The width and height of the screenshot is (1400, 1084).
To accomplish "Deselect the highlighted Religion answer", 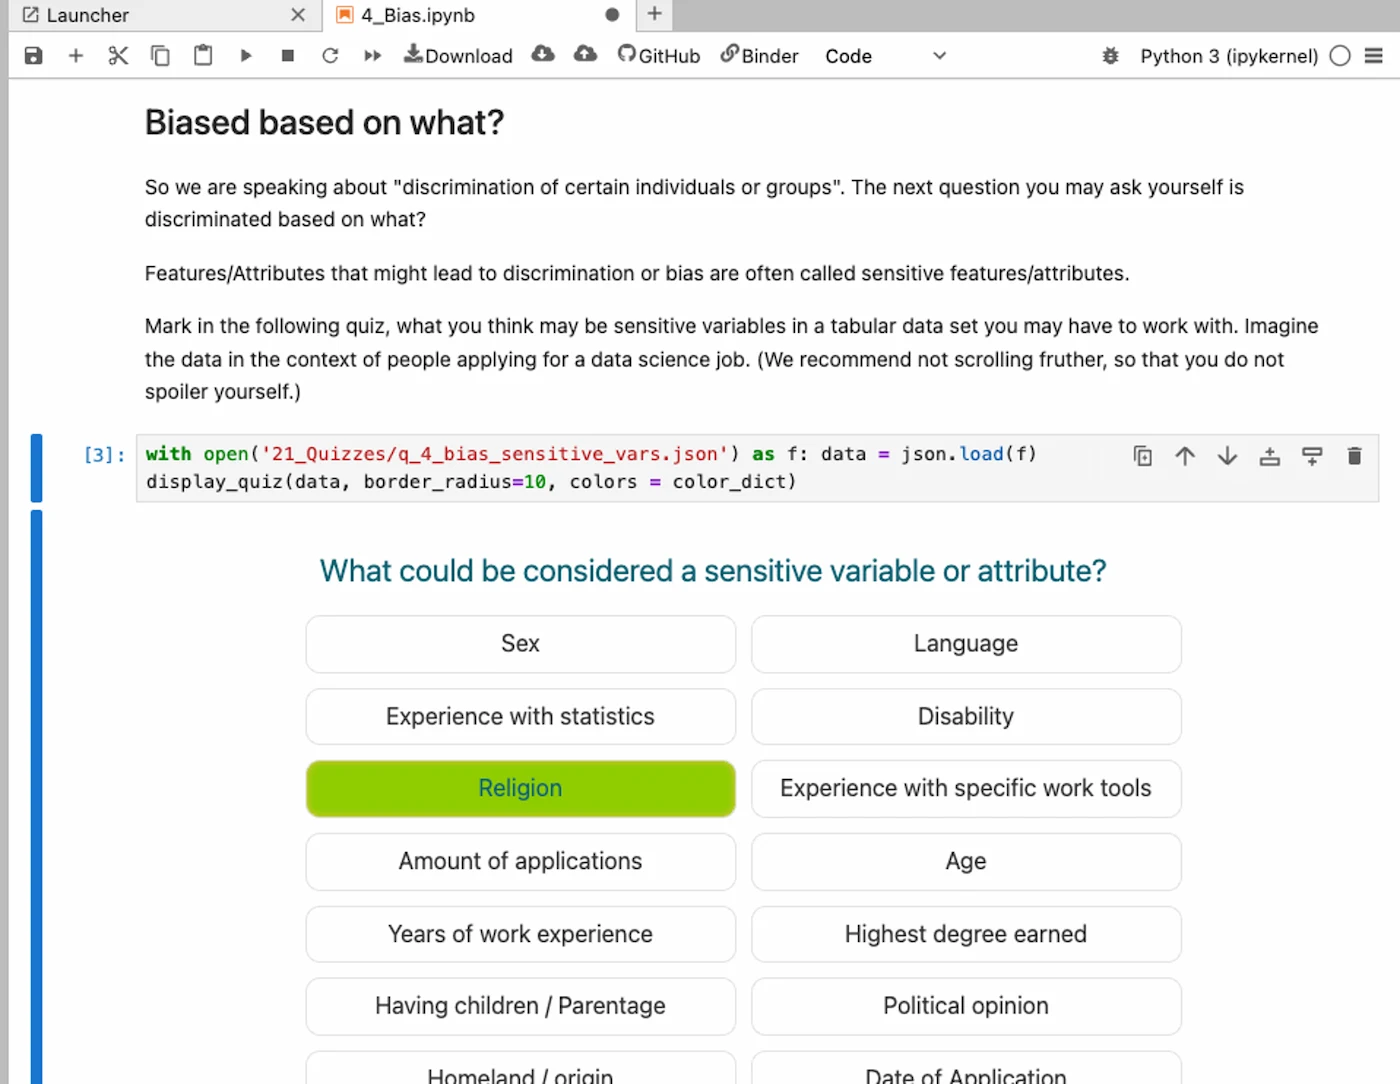I will [520, 788].
